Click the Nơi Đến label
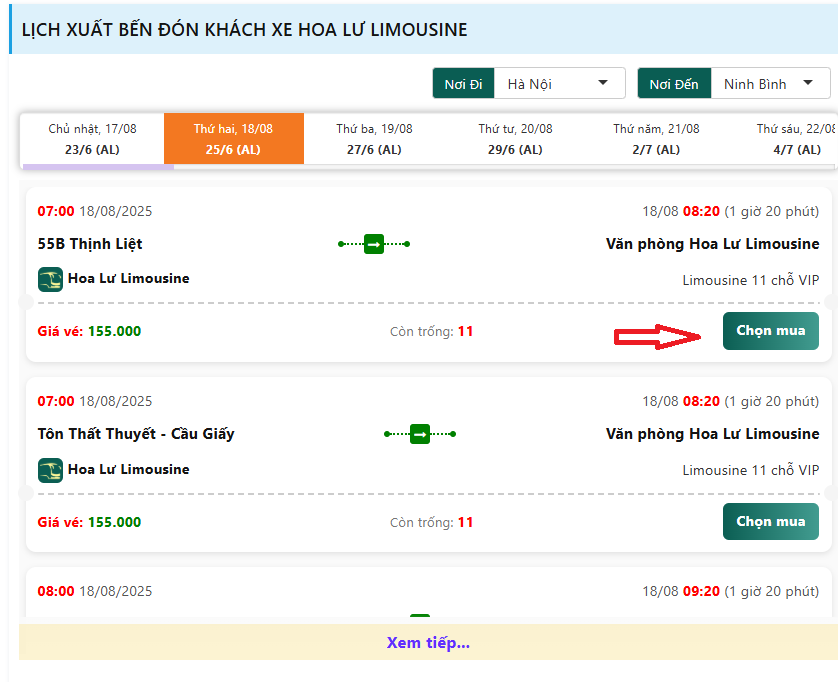838x682 pixels. coord(674,83)
